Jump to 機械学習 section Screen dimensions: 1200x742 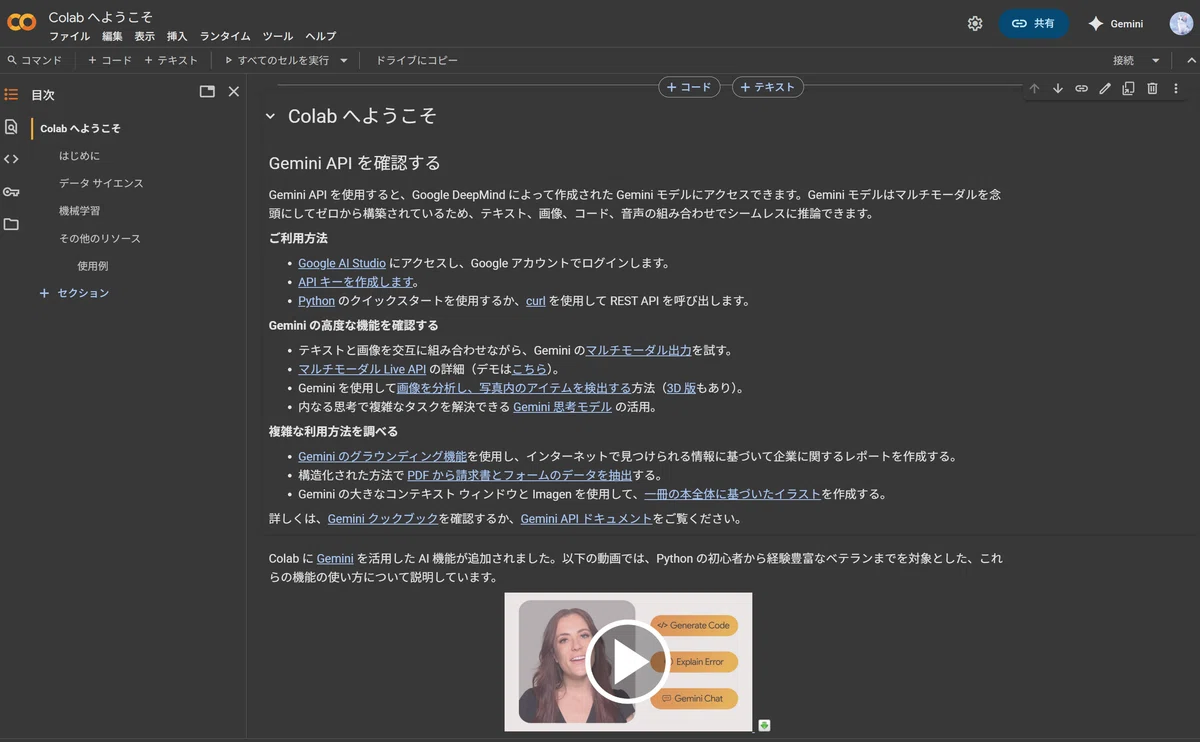pyautogui.click(x=79, y=211)
